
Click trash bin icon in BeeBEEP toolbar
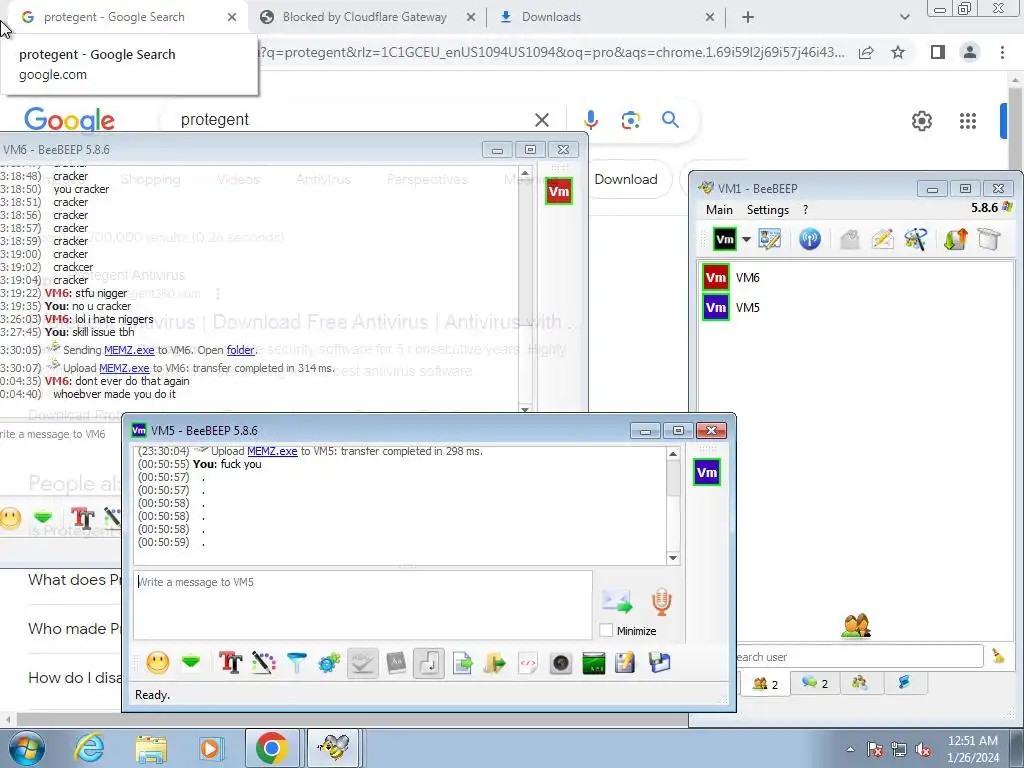989,239
